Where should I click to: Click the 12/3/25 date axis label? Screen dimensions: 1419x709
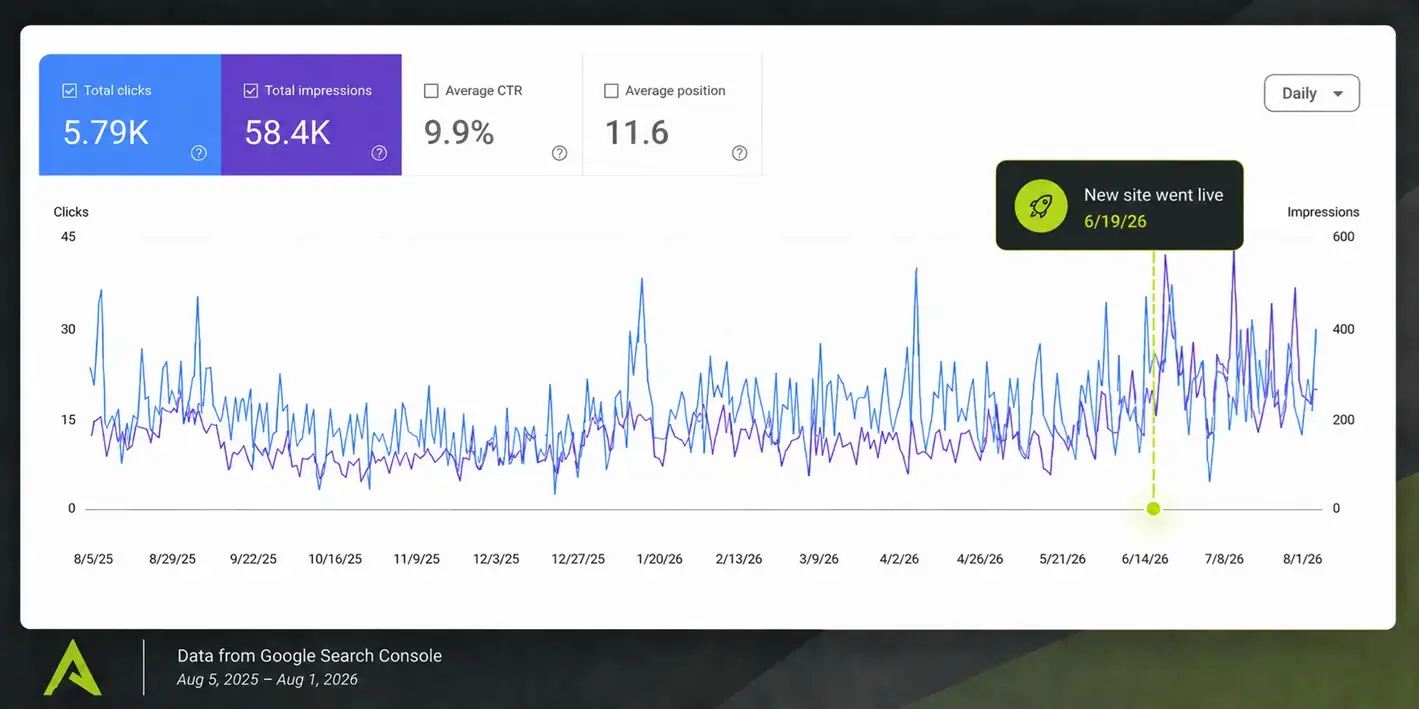(496, 559)
